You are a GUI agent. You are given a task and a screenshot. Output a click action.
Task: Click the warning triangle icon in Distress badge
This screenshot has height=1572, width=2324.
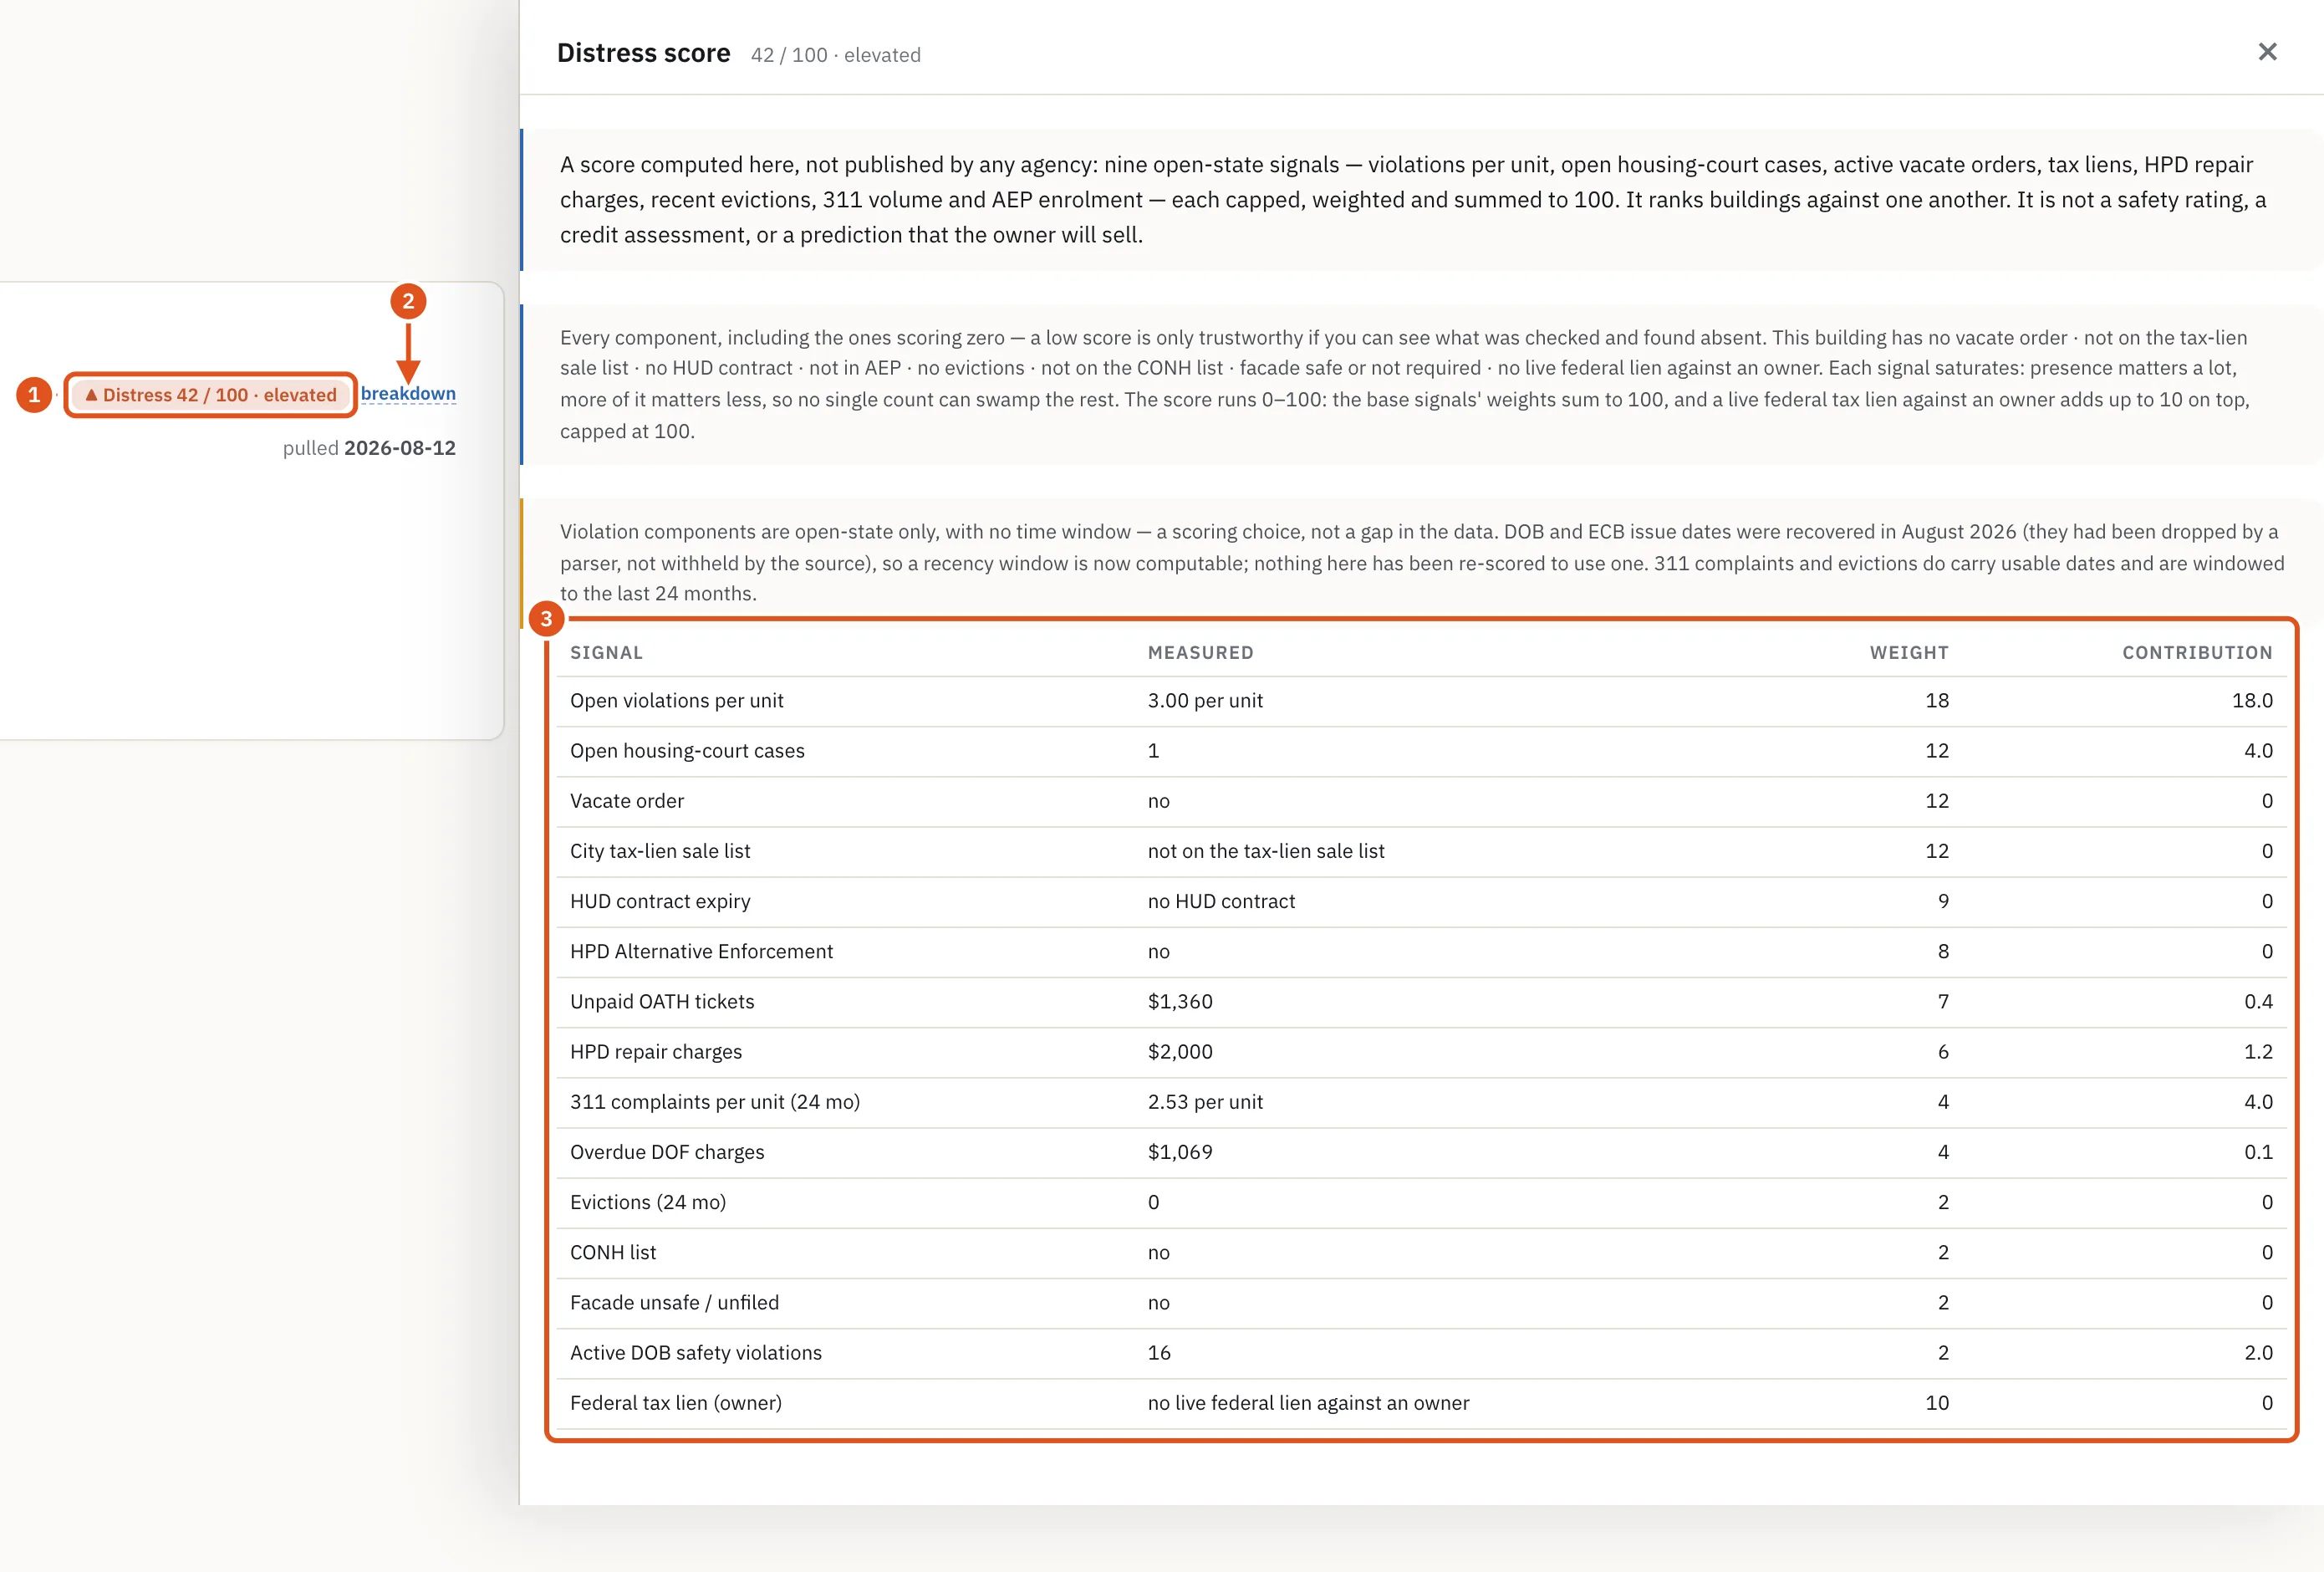click(x=91, y=395)
